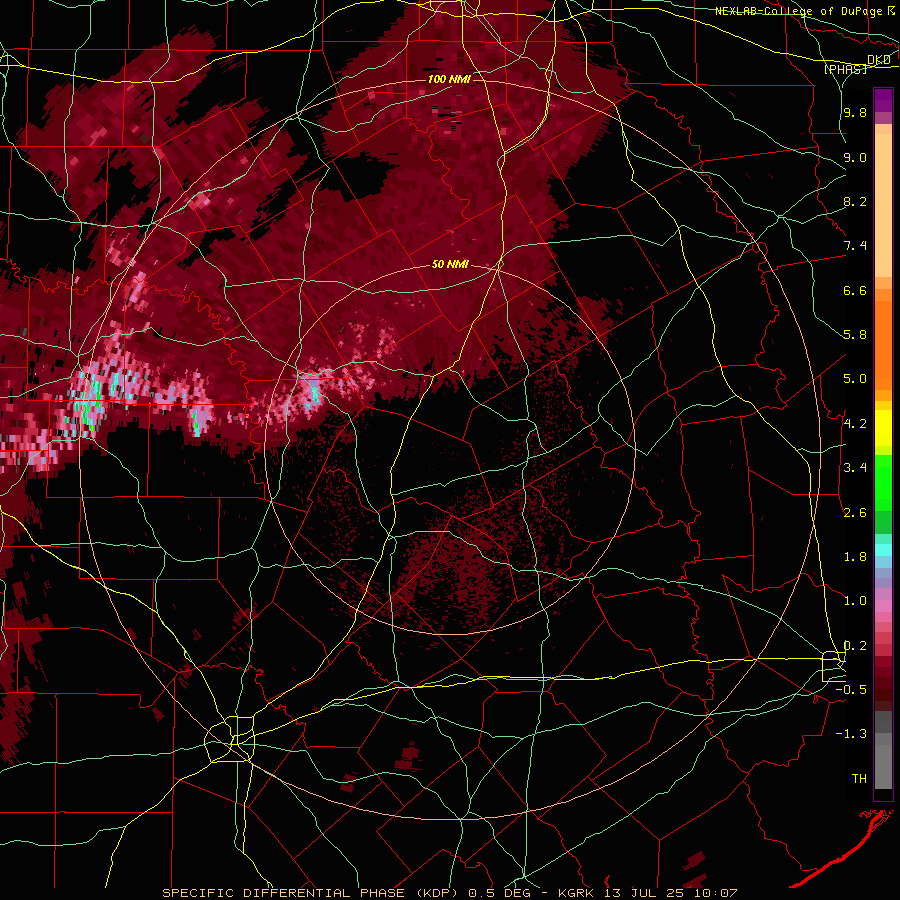Click the 4.2 legend value
The width and height of the screenshot is (900, 900).
(855, 424)
